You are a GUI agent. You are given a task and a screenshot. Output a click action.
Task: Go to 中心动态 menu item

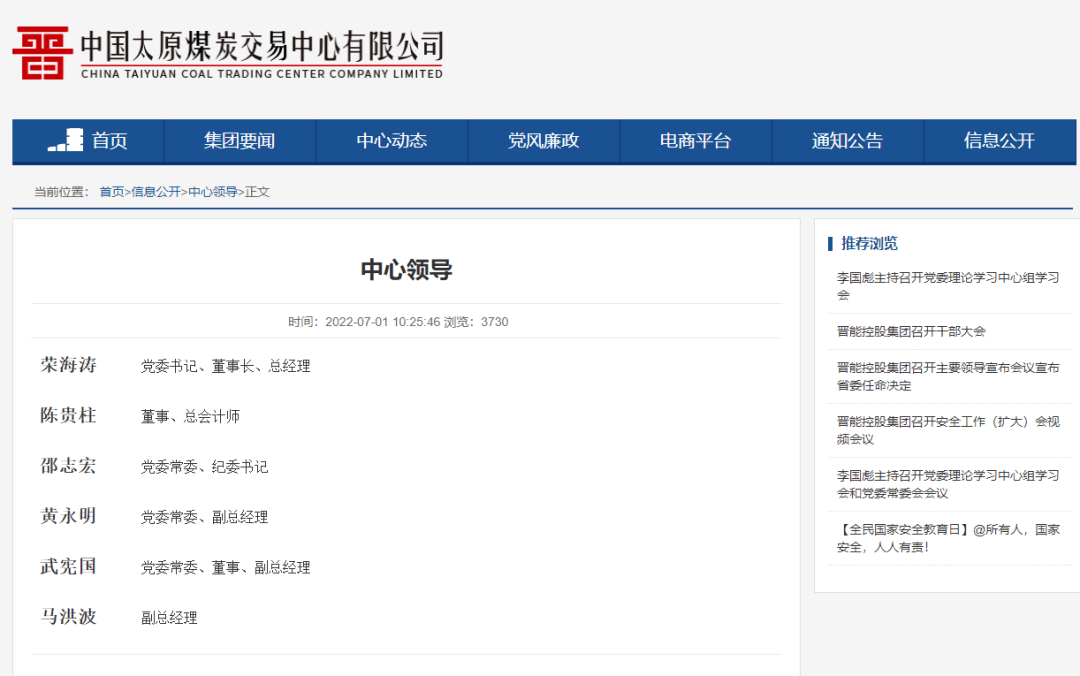point(392,141)
